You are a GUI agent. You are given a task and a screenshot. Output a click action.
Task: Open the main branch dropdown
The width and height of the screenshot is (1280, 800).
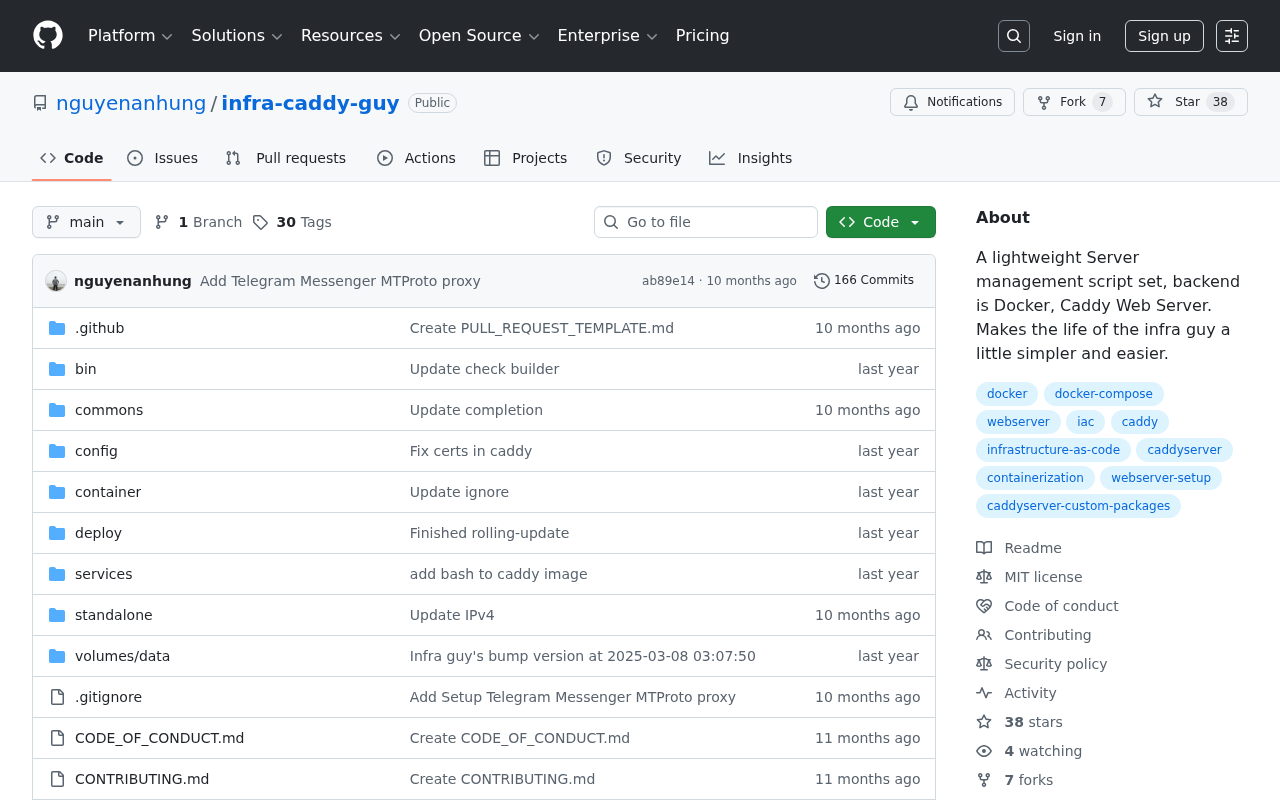tap(86, 222)
